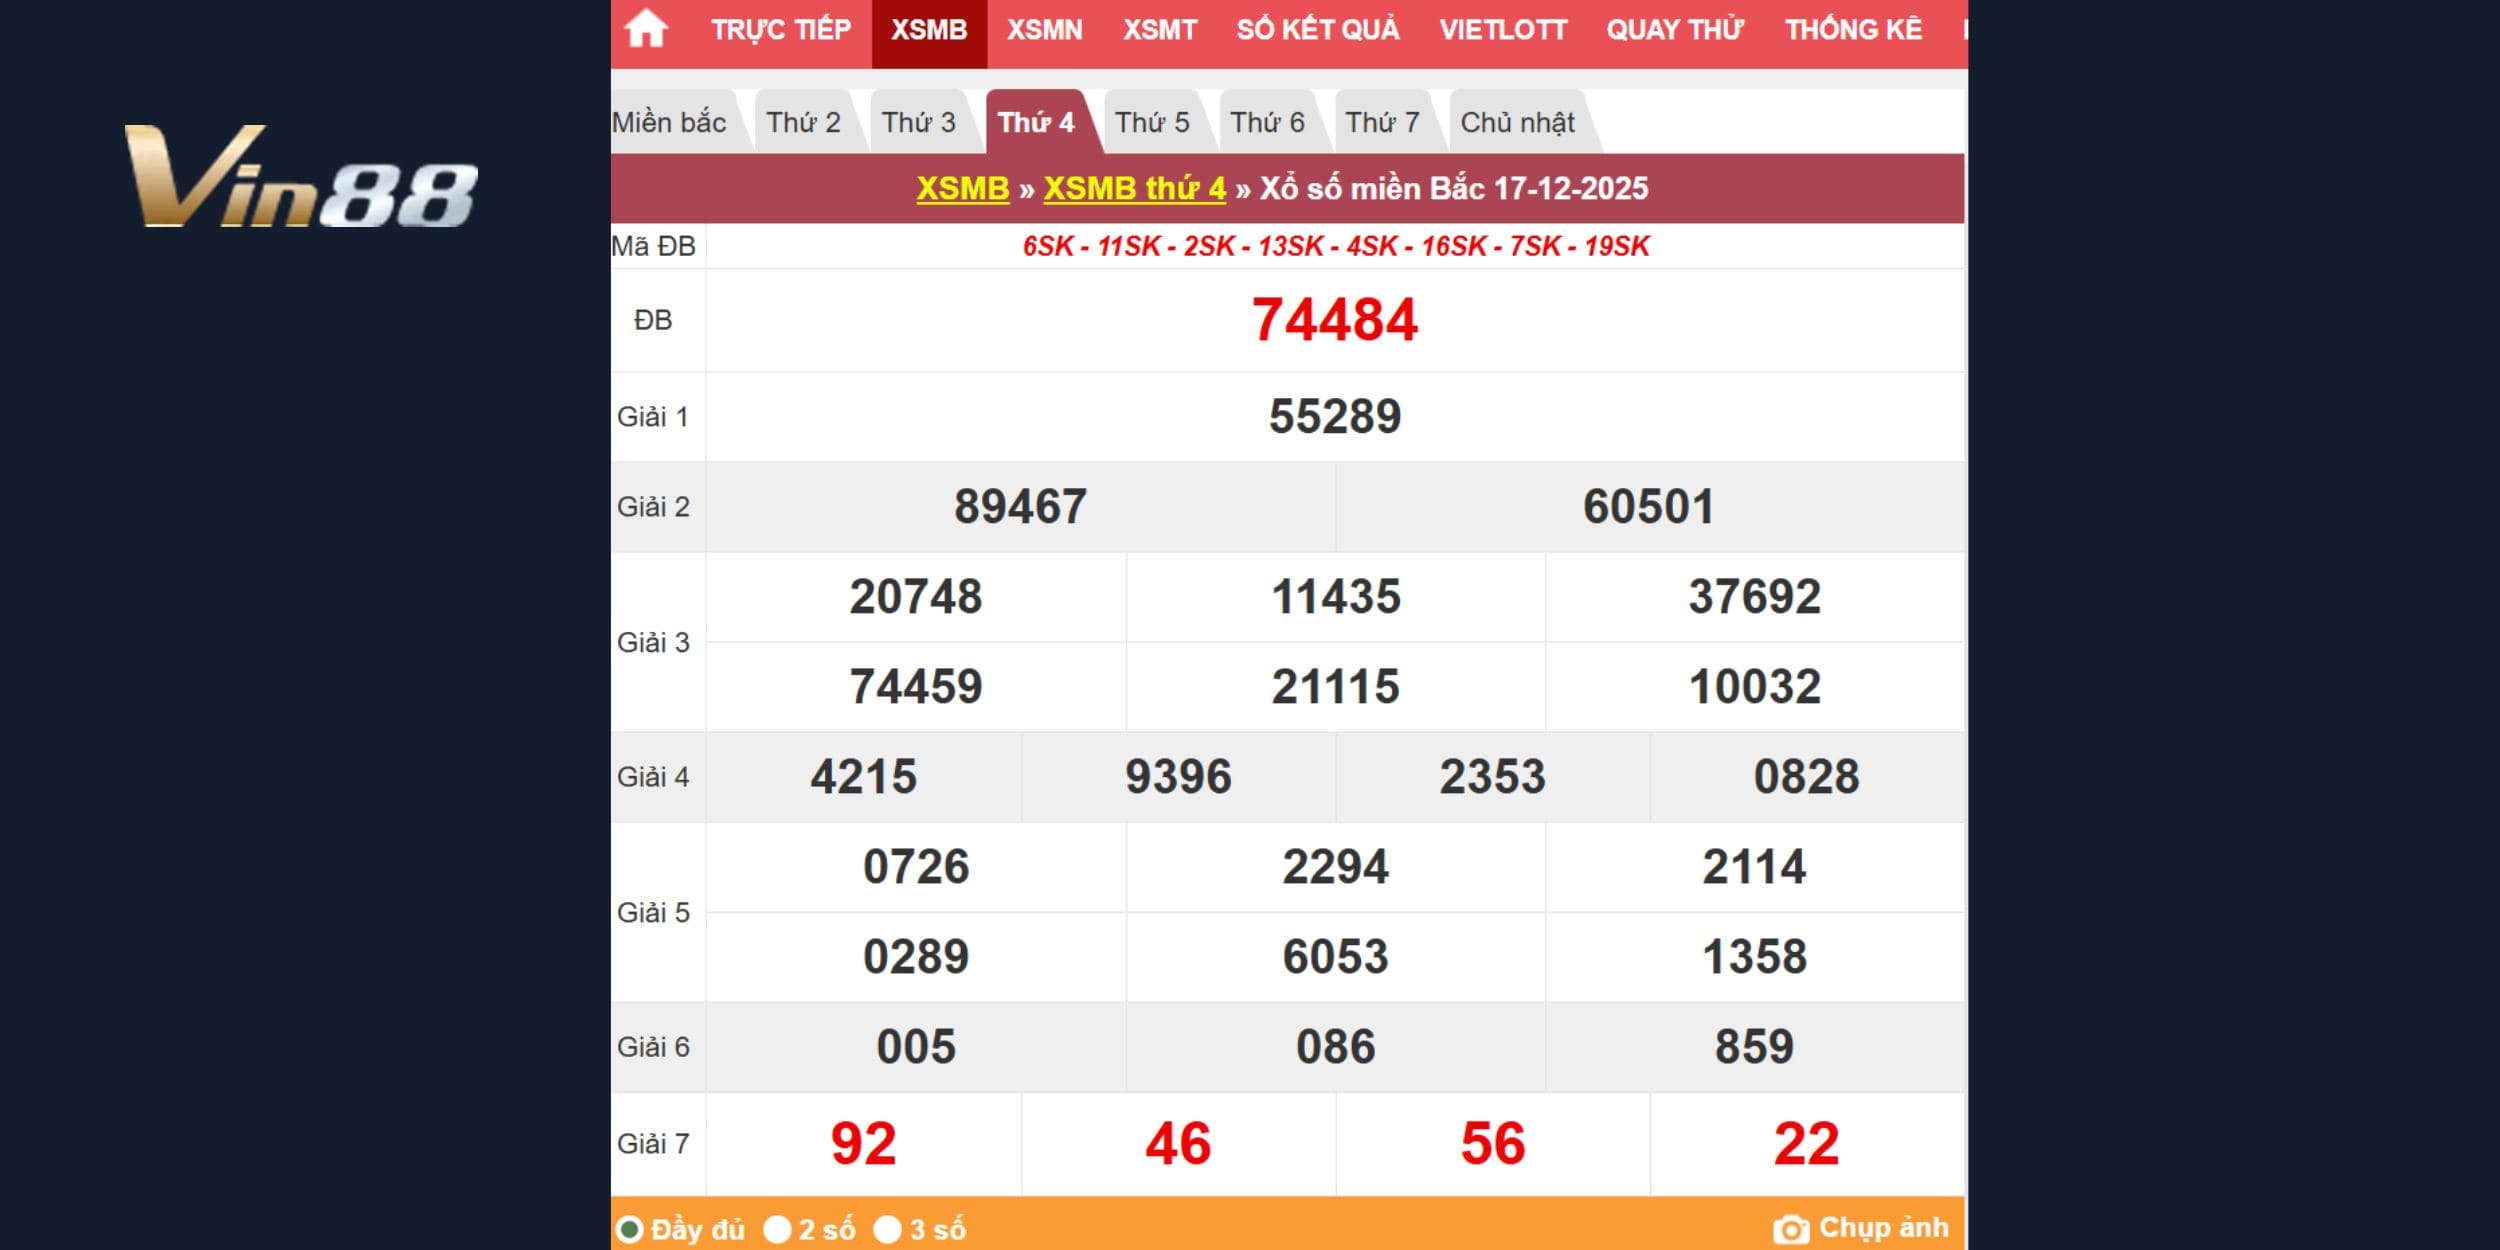Image resolution: width=2500 pixels, height=1250 pixels.
Task: Click the XSMB thứ 4 breadcrumb link
Action: [1134, 188]
